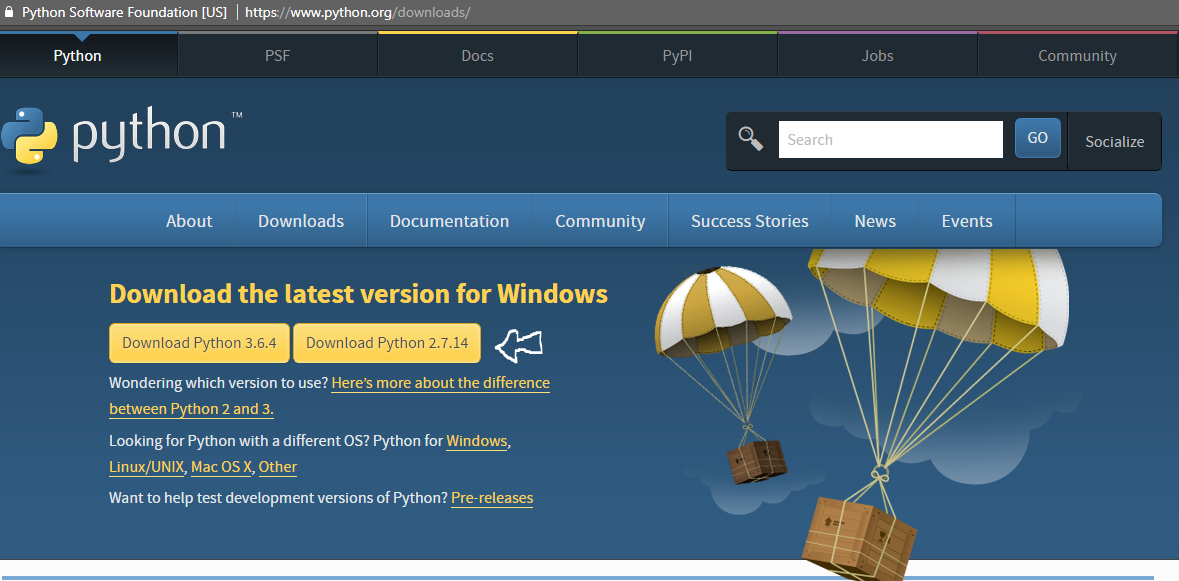The height and width of the screenshot is (581, 1179).
Task: Switch to the PyPI tab
Action: [677, 55]
